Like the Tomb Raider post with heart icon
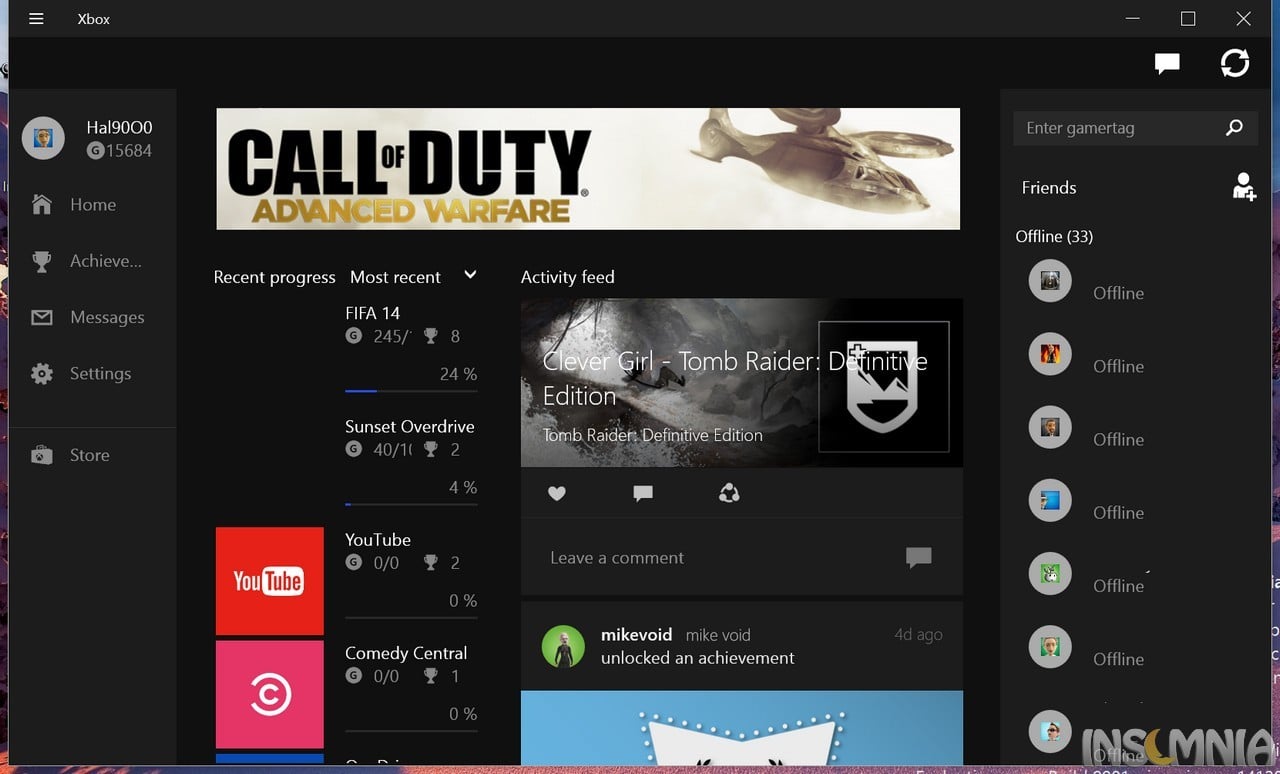This screenshot has width=1280, height=774. click(557, 493)
